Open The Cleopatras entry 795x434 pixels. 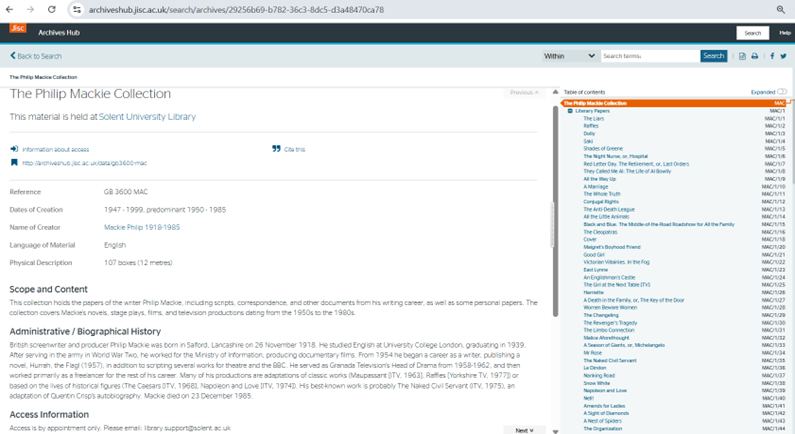pyautogui.click(x=600, y=232)
